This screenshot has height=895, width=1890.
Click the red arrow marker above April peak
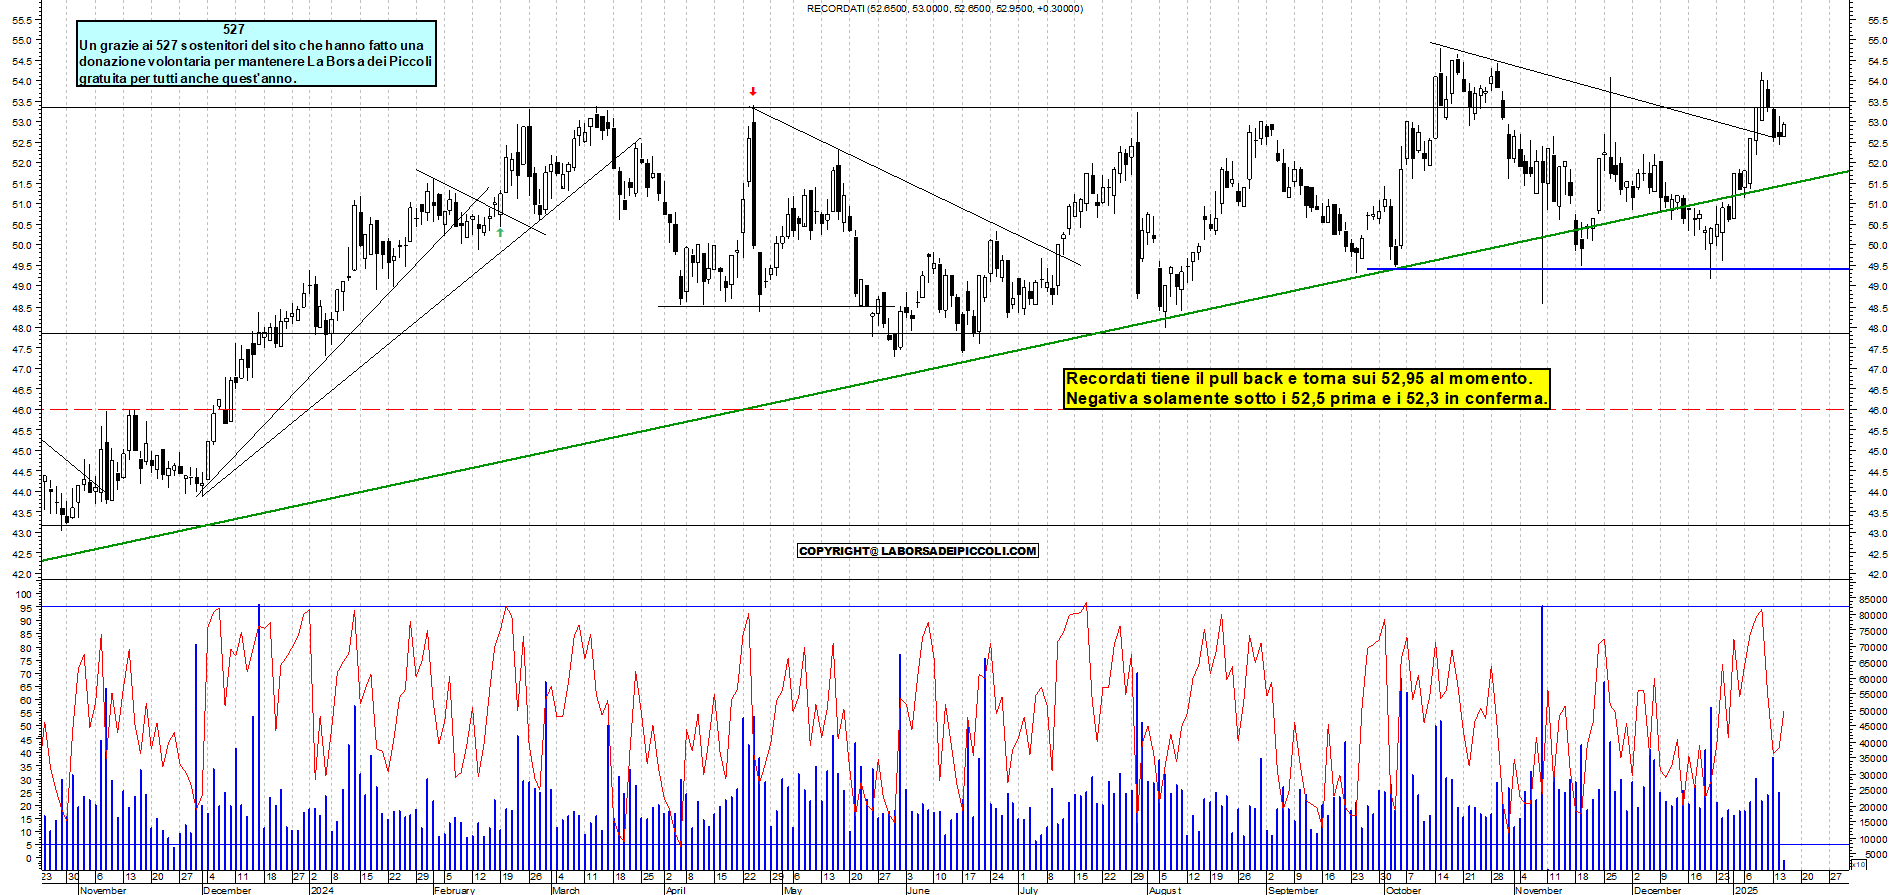pos(753,92)
